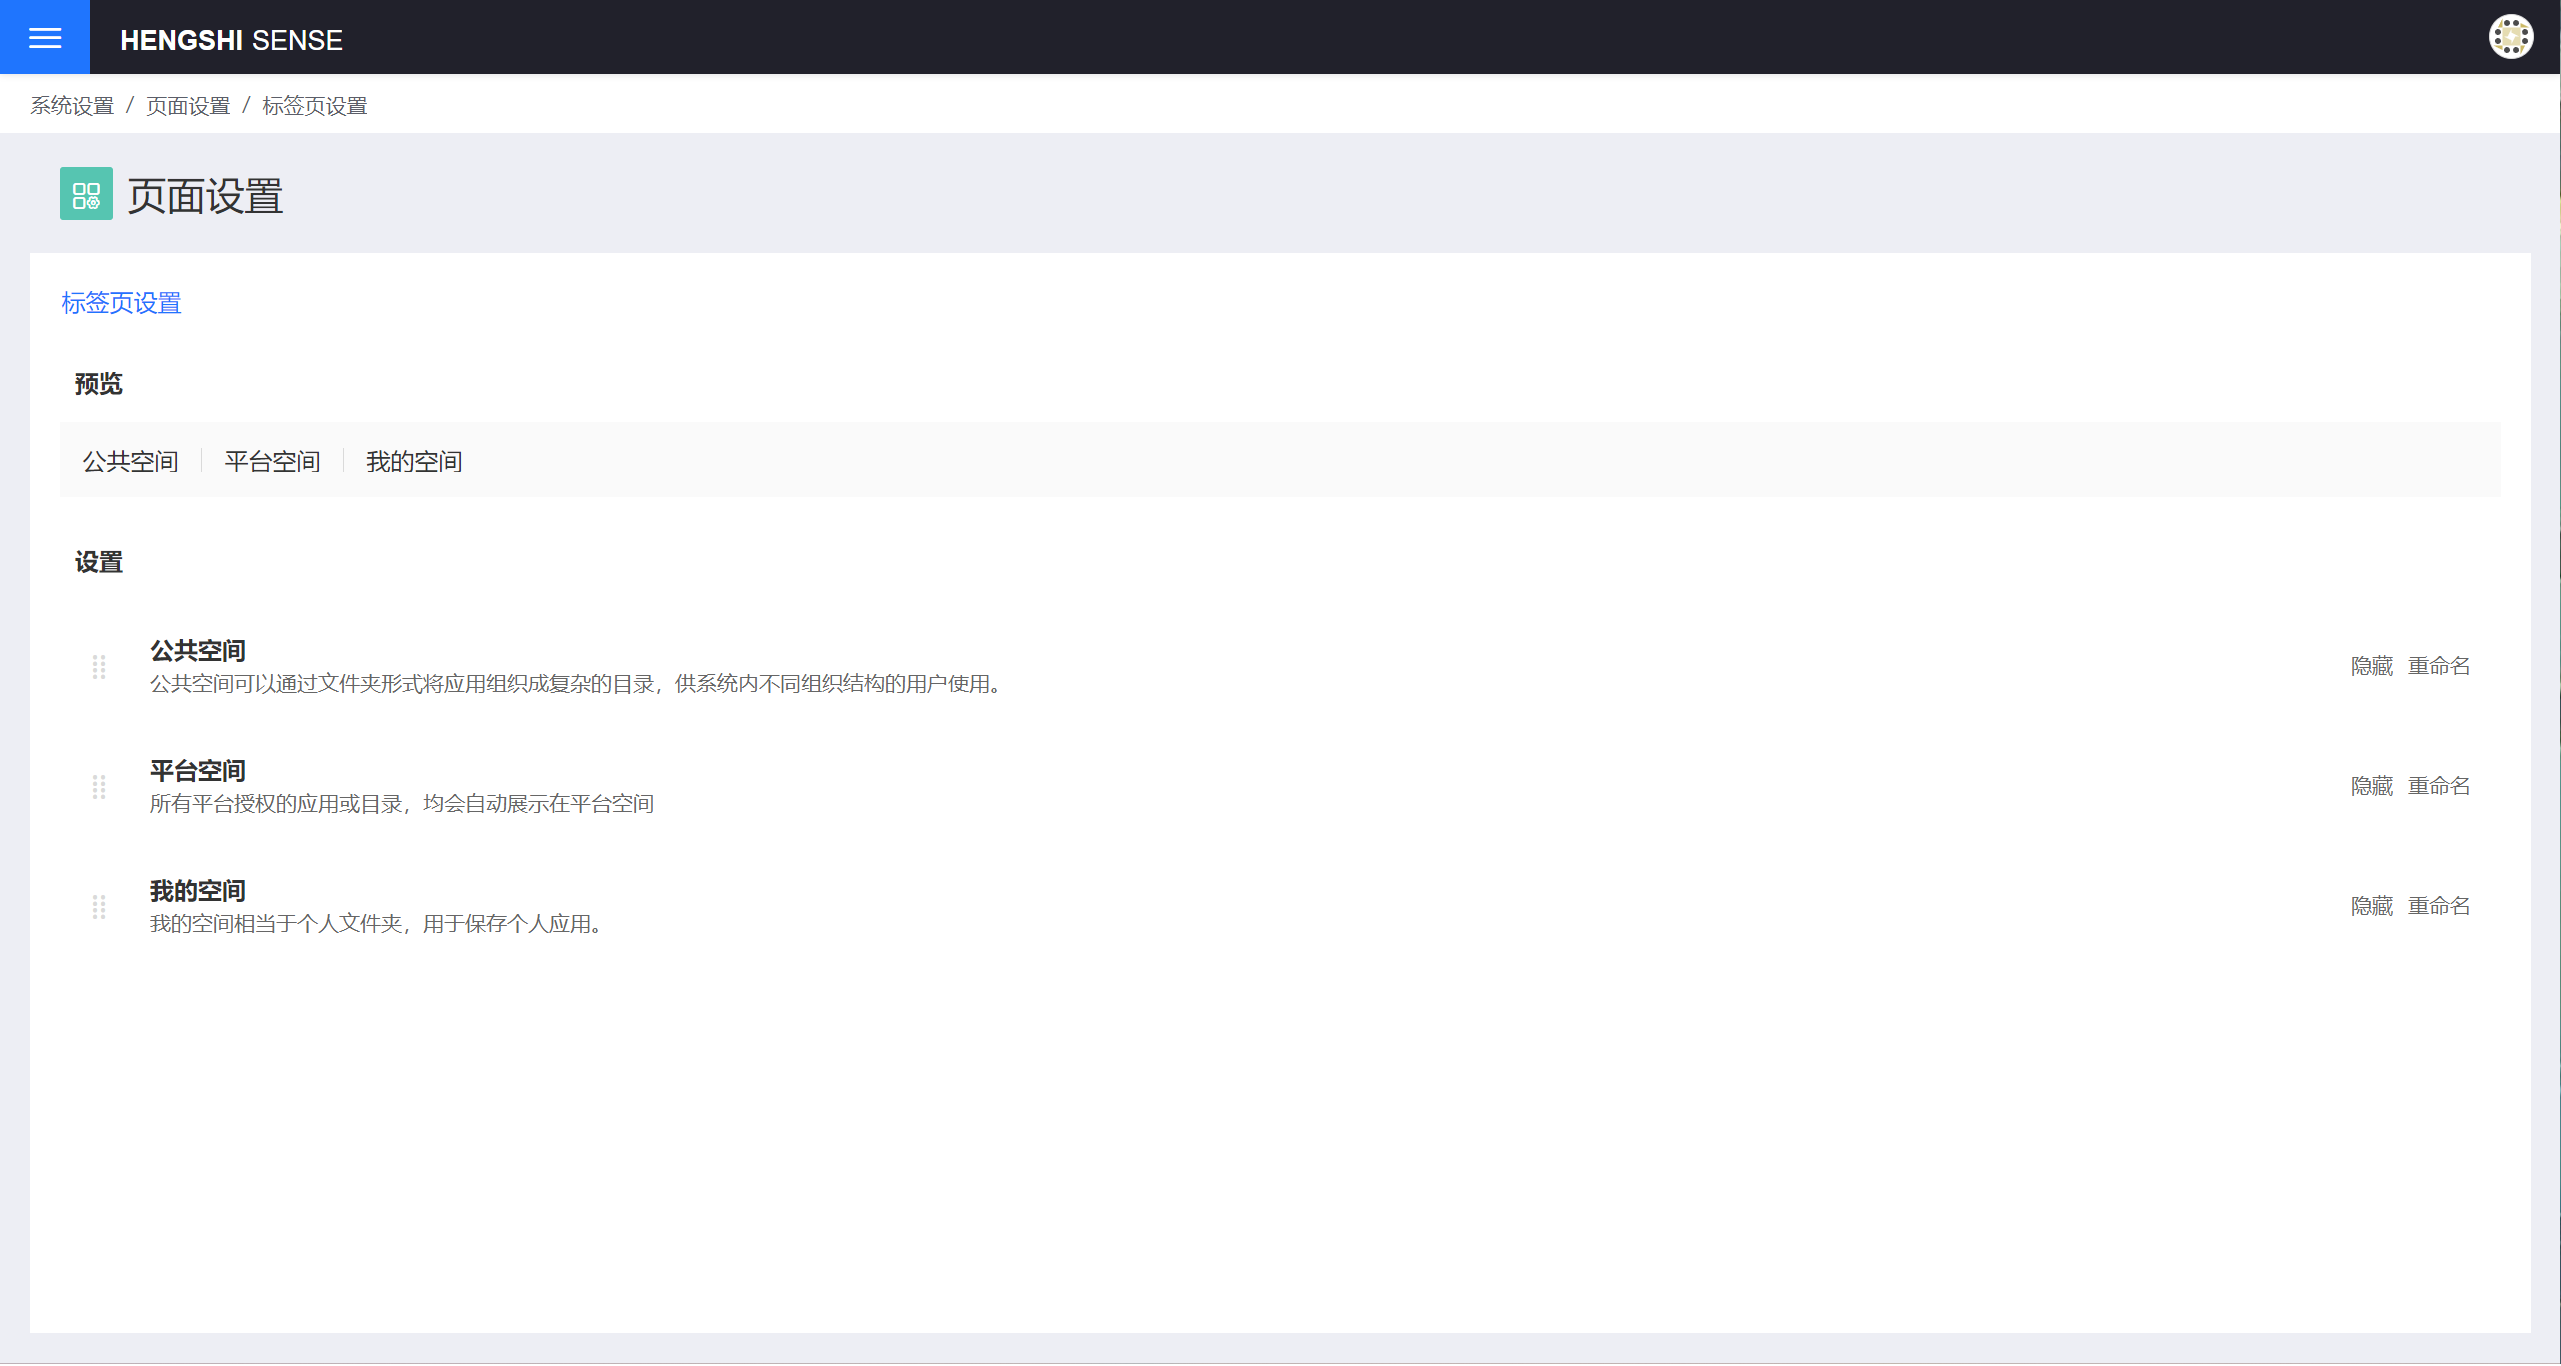Click the 页面设置 page title
2561x1366 pixels.
(205, 196)
